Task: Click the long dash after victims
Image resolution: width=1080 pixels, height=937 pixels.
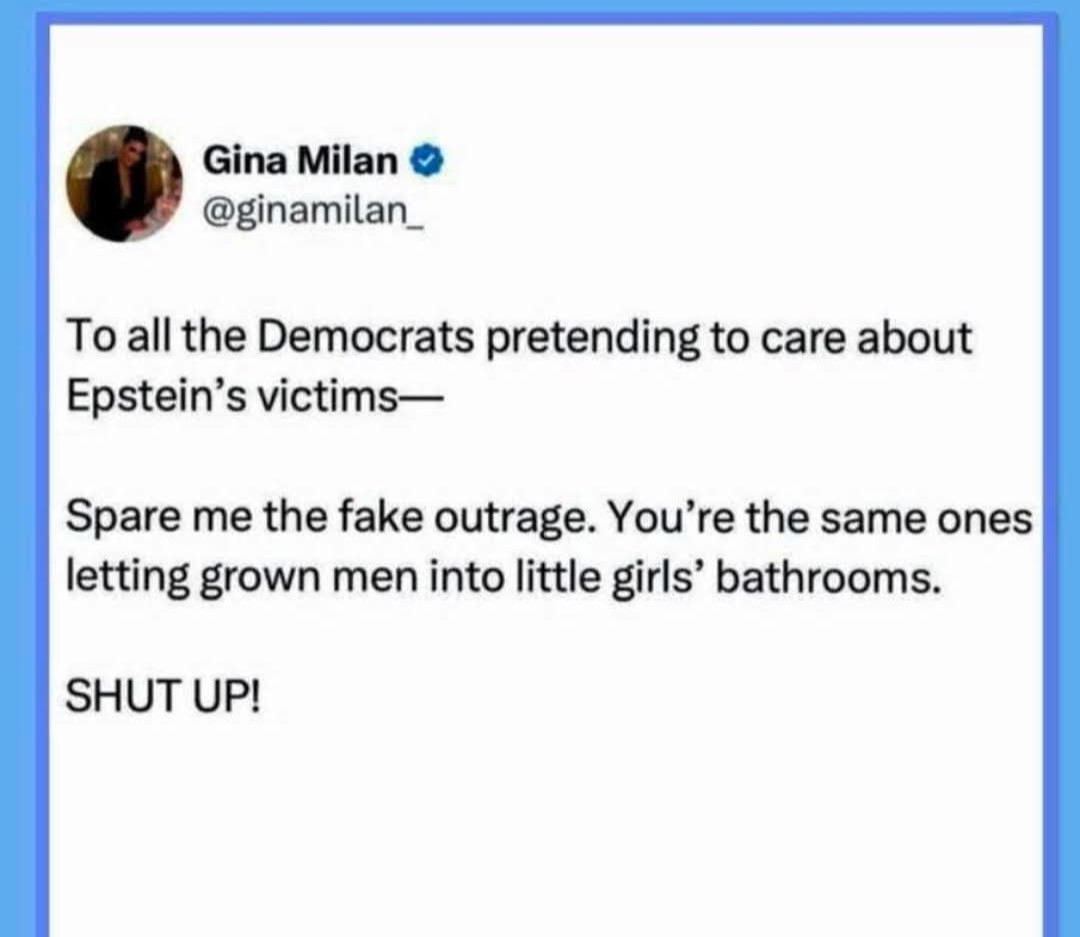Action: coord(417,399)
